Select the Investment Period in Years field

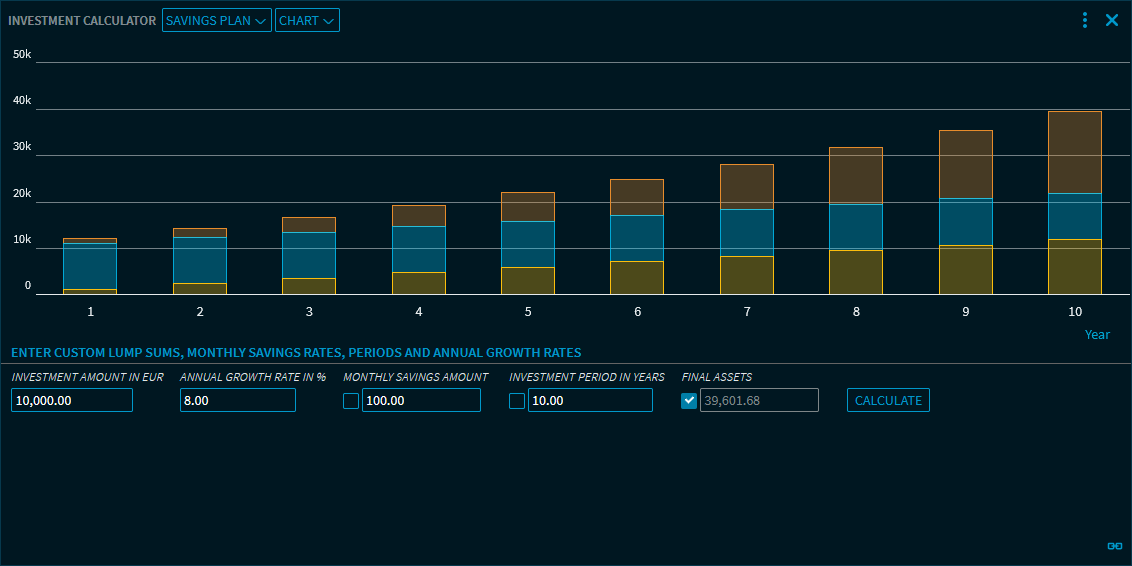(590, 400)
